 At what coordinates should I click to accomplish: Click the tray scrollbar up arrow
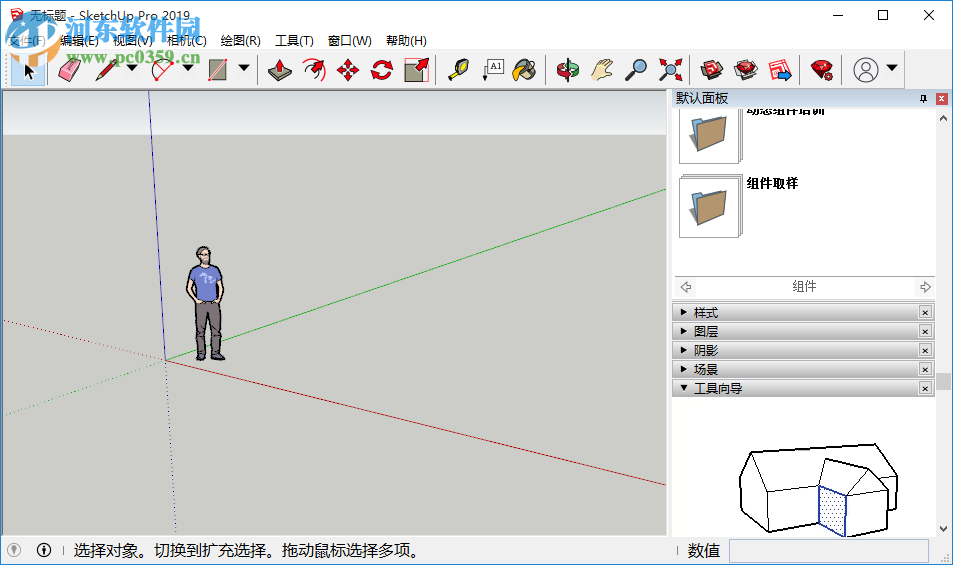[943, 118]
